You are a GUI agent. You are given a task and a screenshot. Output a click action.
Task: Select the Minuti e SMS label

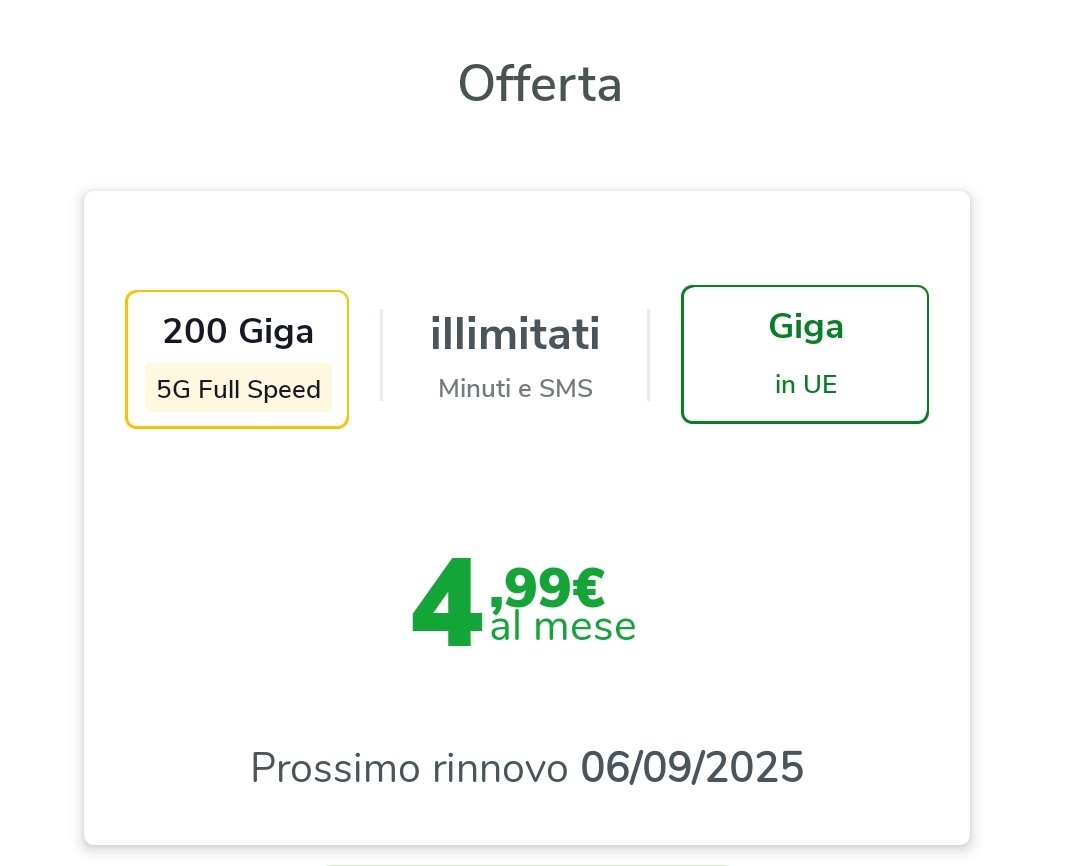(x=515, y=388)
